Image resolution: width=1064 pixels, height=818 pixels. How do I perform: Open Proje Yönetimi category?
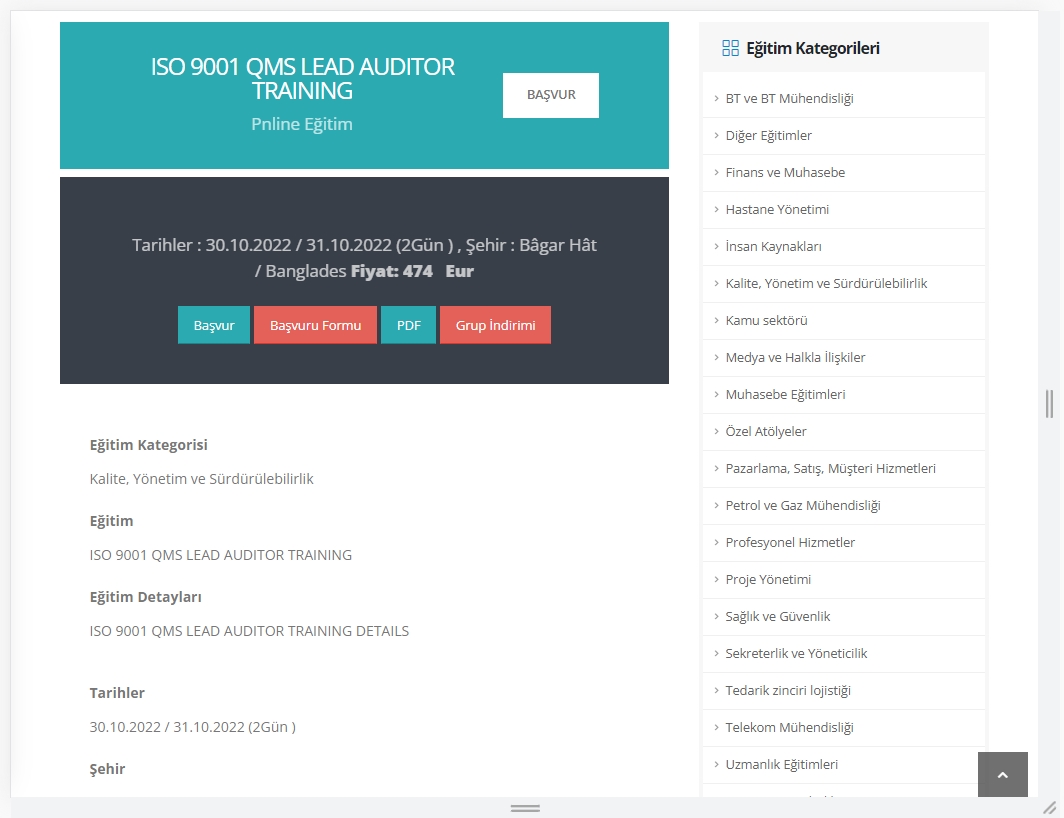768,580
